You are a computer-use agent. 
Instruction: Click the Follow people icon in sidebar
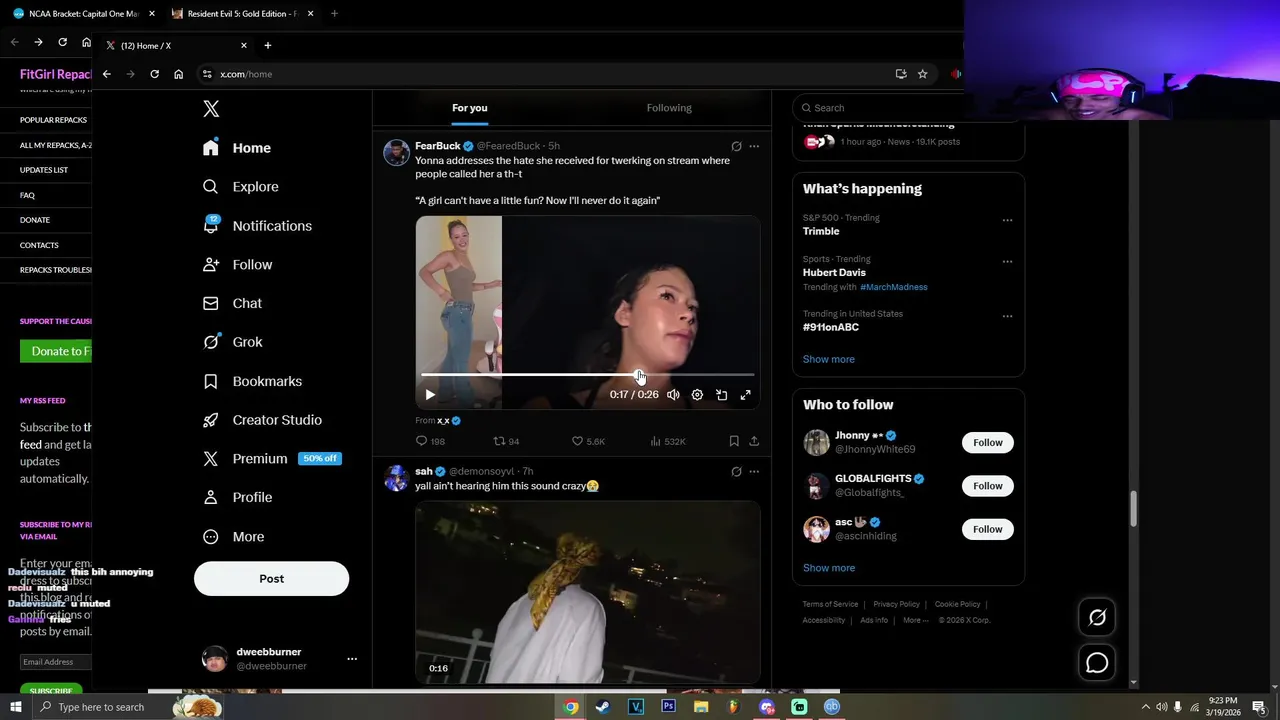click(x=211, y=265)
